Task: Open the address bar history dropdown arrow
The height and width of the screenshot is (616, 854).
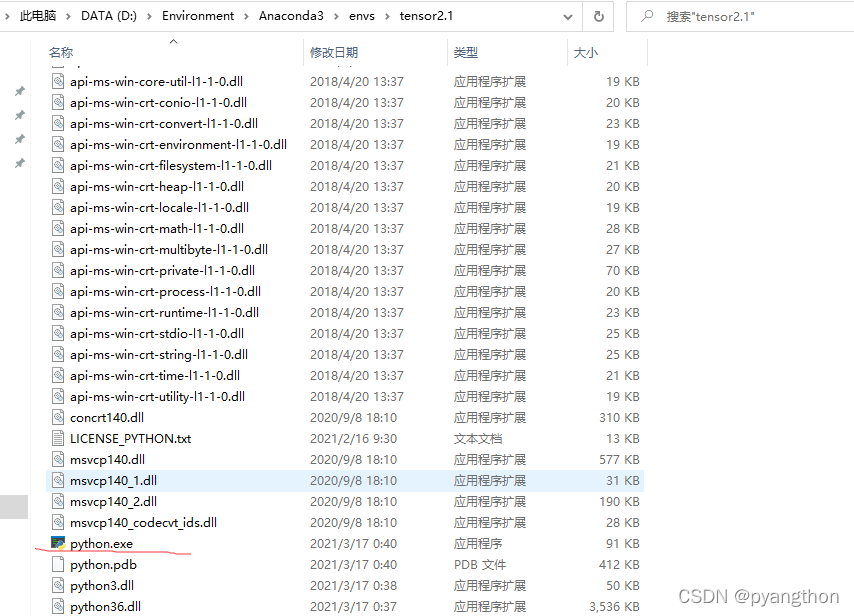Action: 566,16
